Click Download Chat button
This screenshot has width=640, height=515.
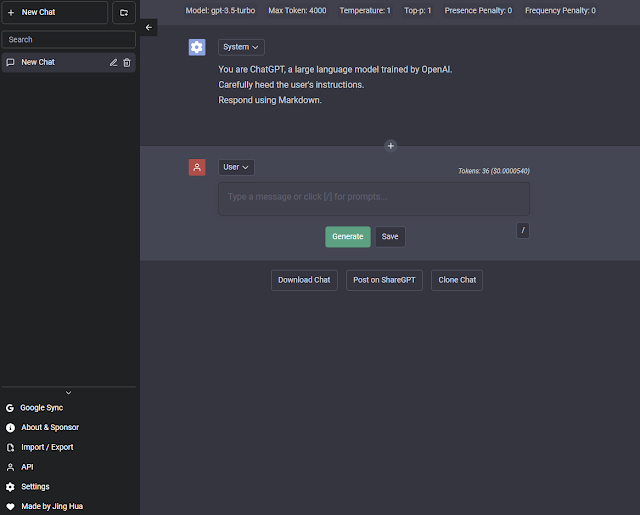click(x=304, y=280)
